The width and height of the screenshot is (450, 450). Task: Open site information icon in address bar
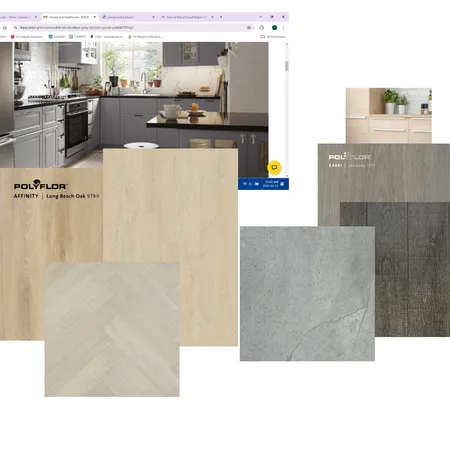[15, 28]
